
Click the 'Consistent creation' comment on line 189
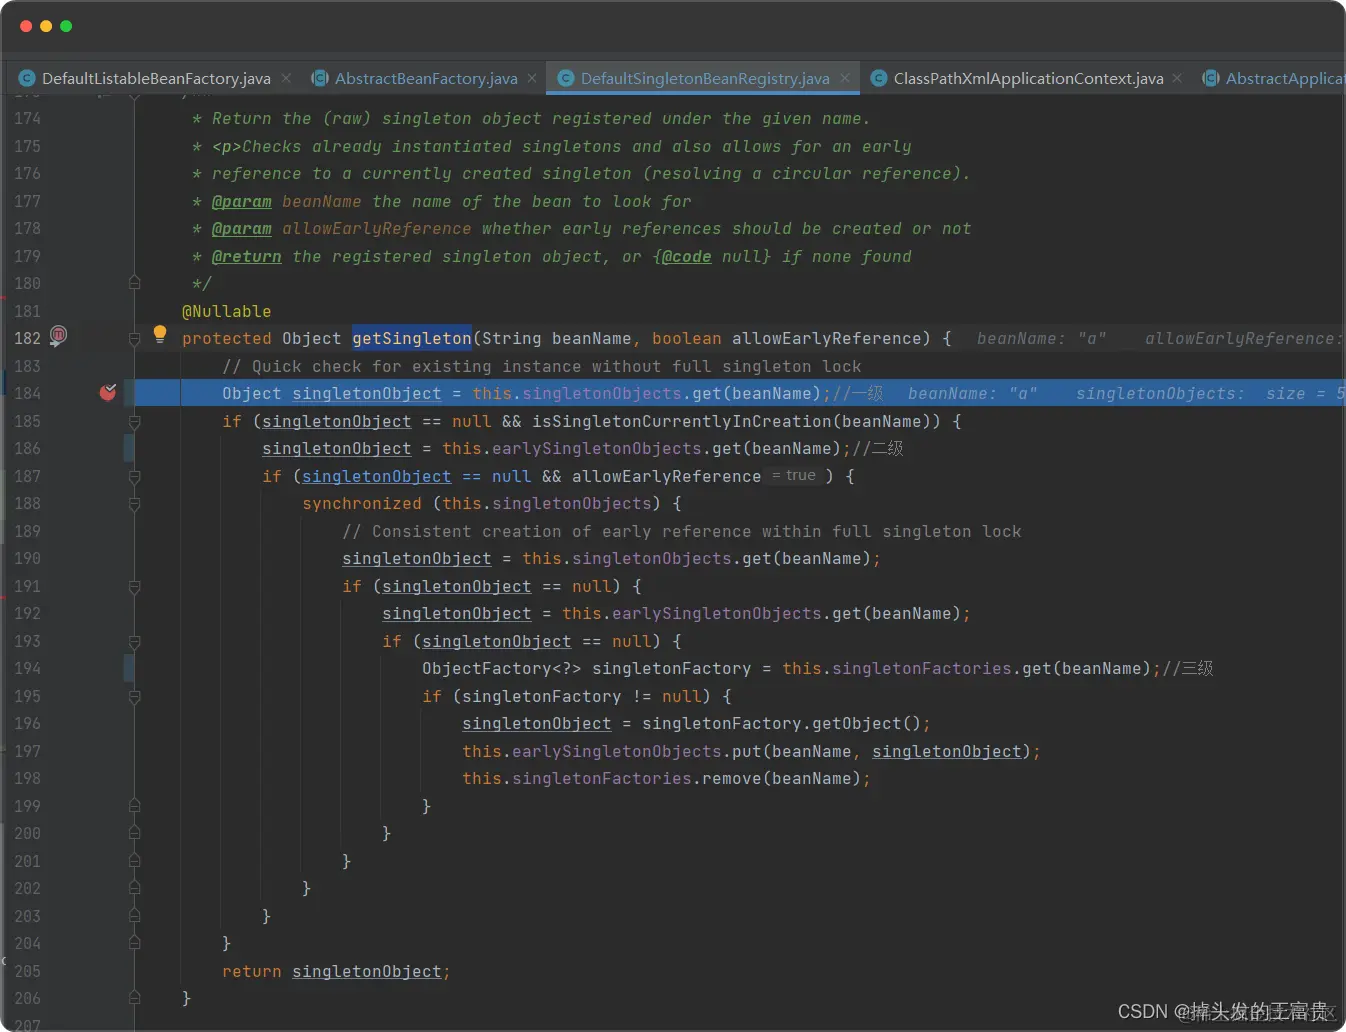tap(681, 531)
